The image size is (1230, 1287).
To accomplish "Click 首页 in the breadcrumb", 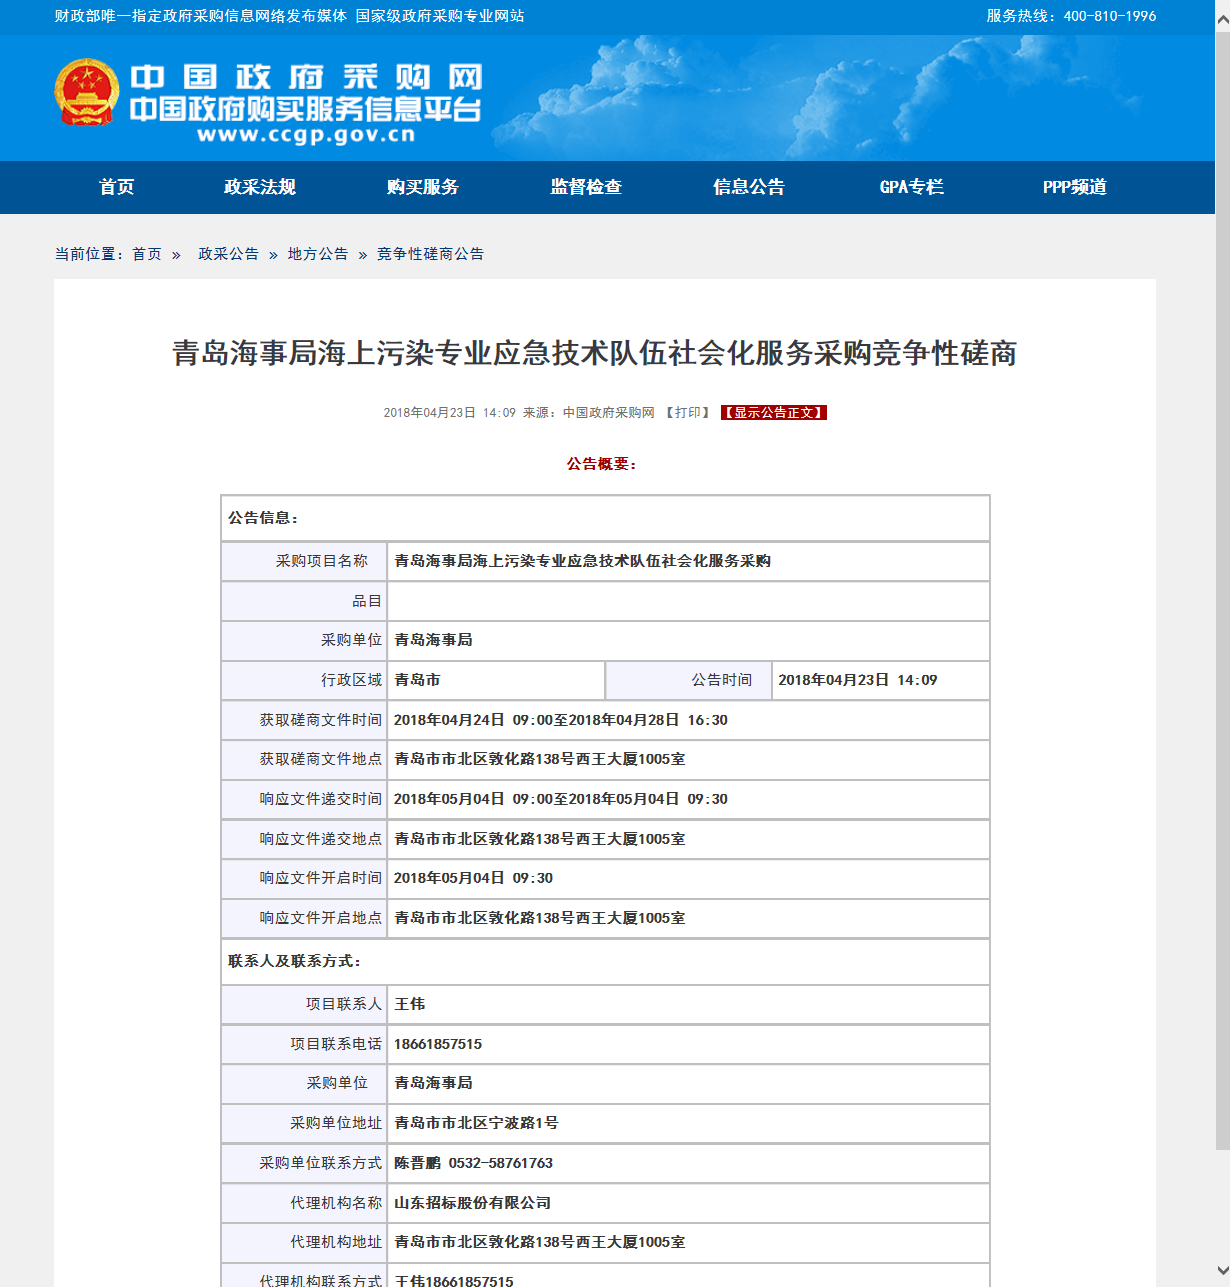I will pos(147,254).
